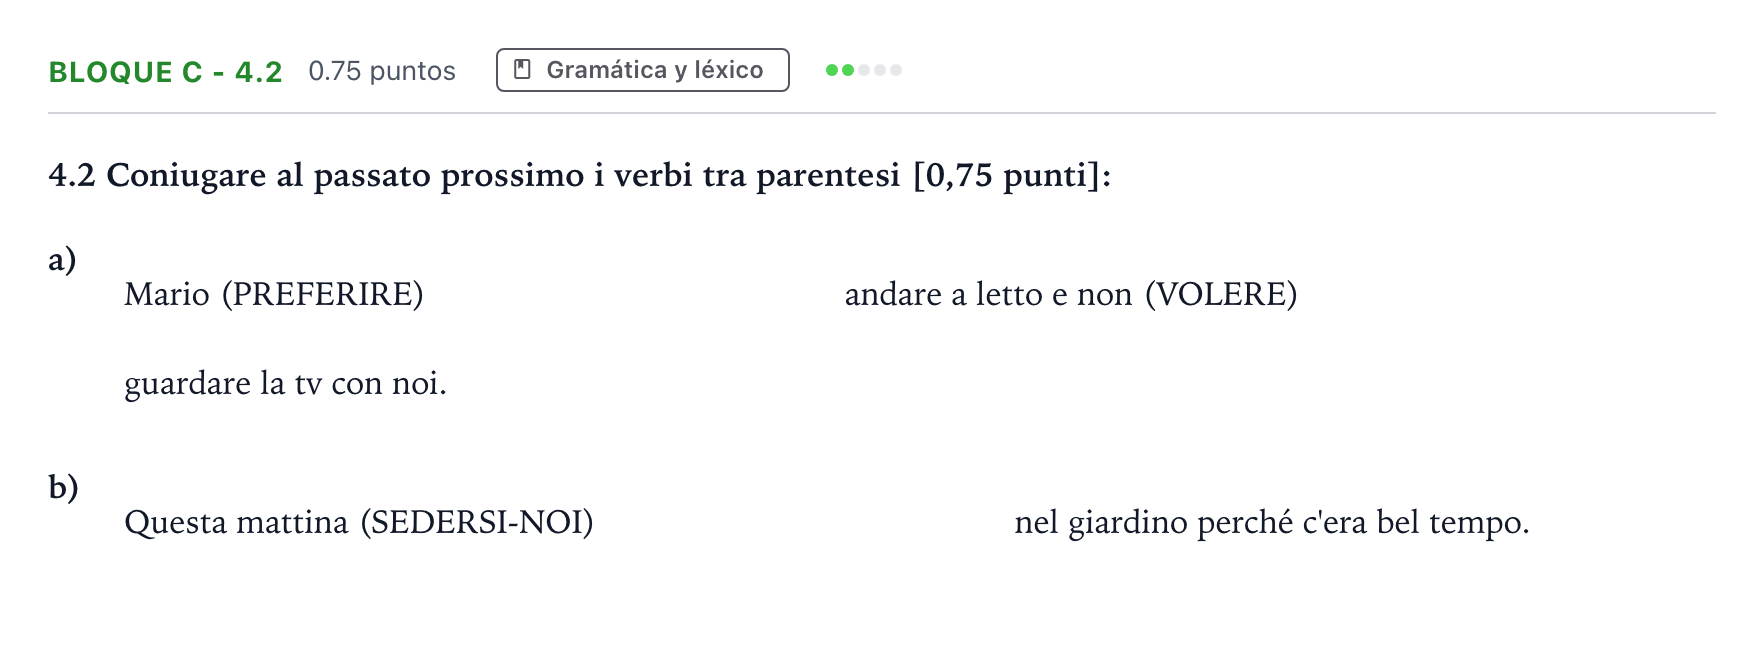The width and height of the screenshot is (1764, 656).
Task: Select the b) item label
Action: (x=63, y=488)
